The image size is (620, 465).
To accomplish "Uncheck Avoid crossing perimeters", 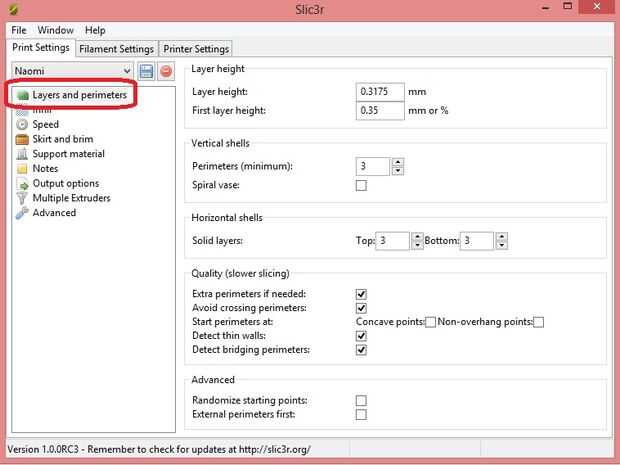I will (361, 308).
